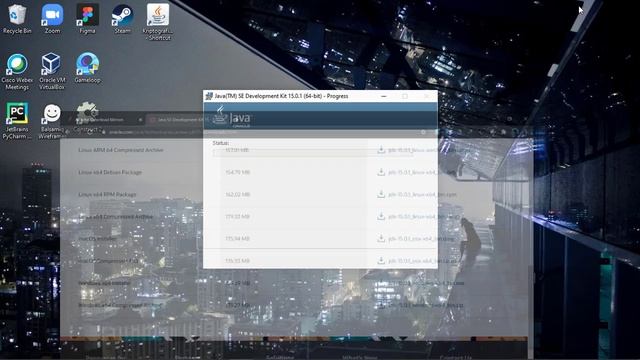Select the '175.94 MB' file size
The height and width of the screenshot is (360, 640).
[238, 238]
